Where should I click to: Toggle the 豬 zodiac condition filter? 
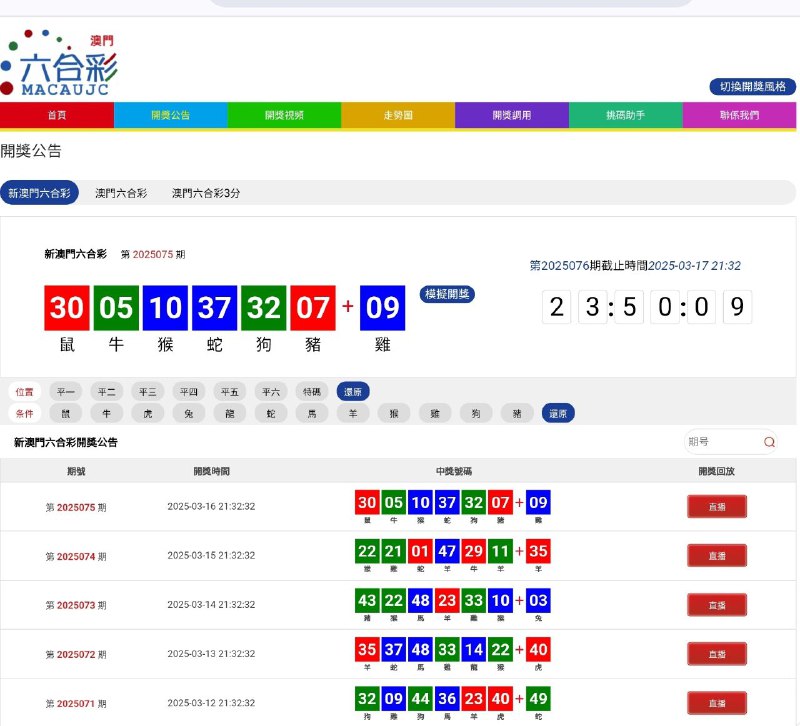517,413
